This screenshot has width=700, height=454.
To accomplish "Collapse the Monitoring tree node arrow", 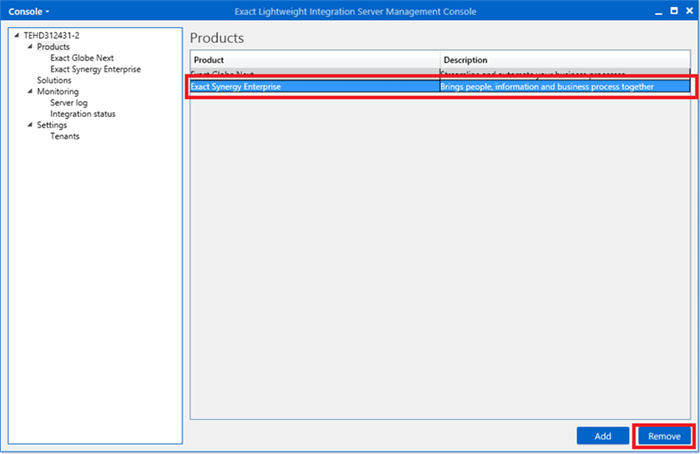I will 30,92.
